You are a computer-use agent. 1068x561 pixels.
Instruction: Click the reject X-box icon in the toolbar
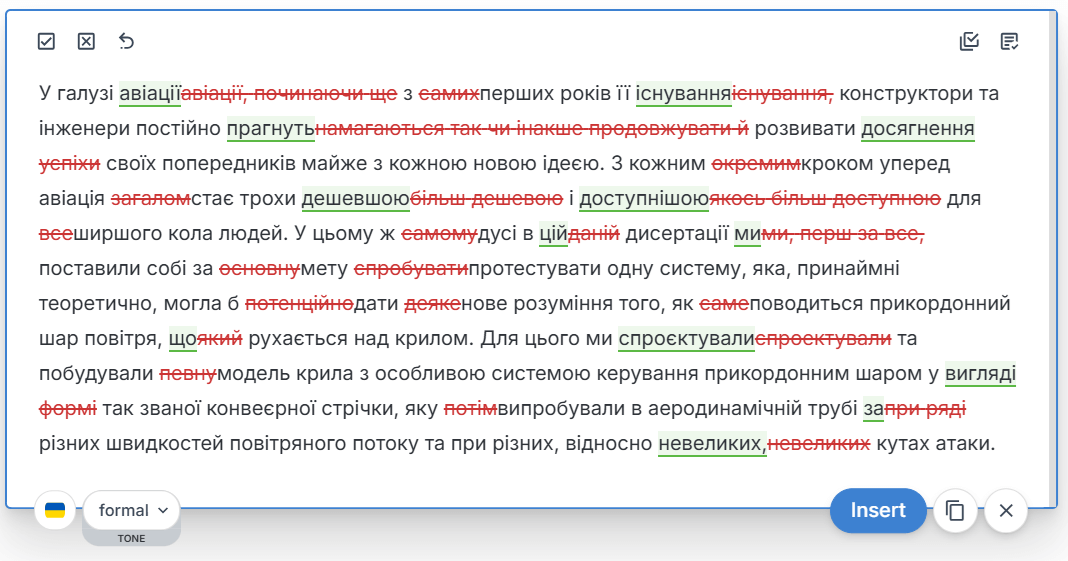coord(86,41)
